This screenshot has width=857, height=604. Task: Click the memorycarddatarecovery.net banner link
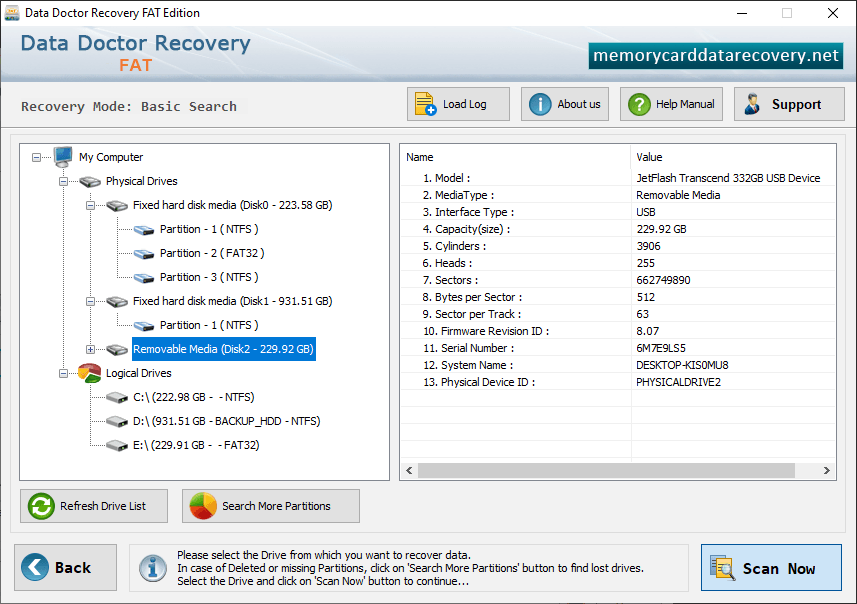[x=715, y=55]
